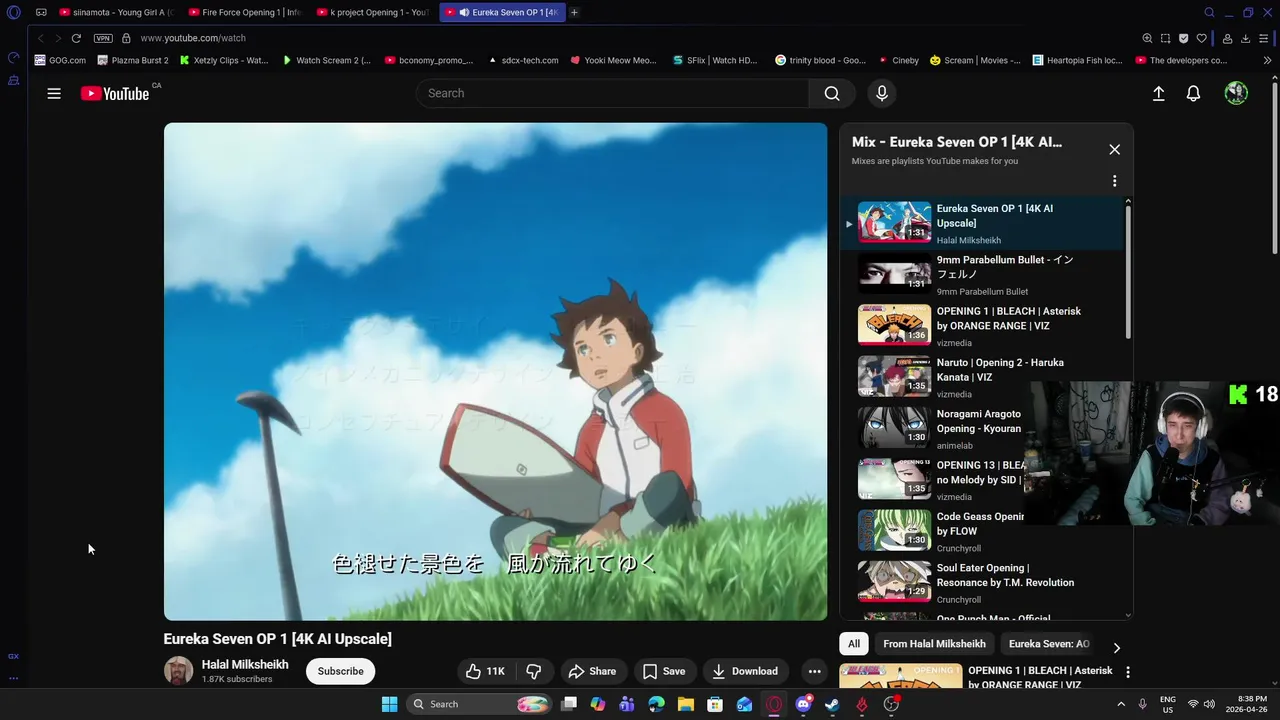Open the YouTube upload/create icon
This screenshot has height=720, width=1280.
[x=1158, y=93]
